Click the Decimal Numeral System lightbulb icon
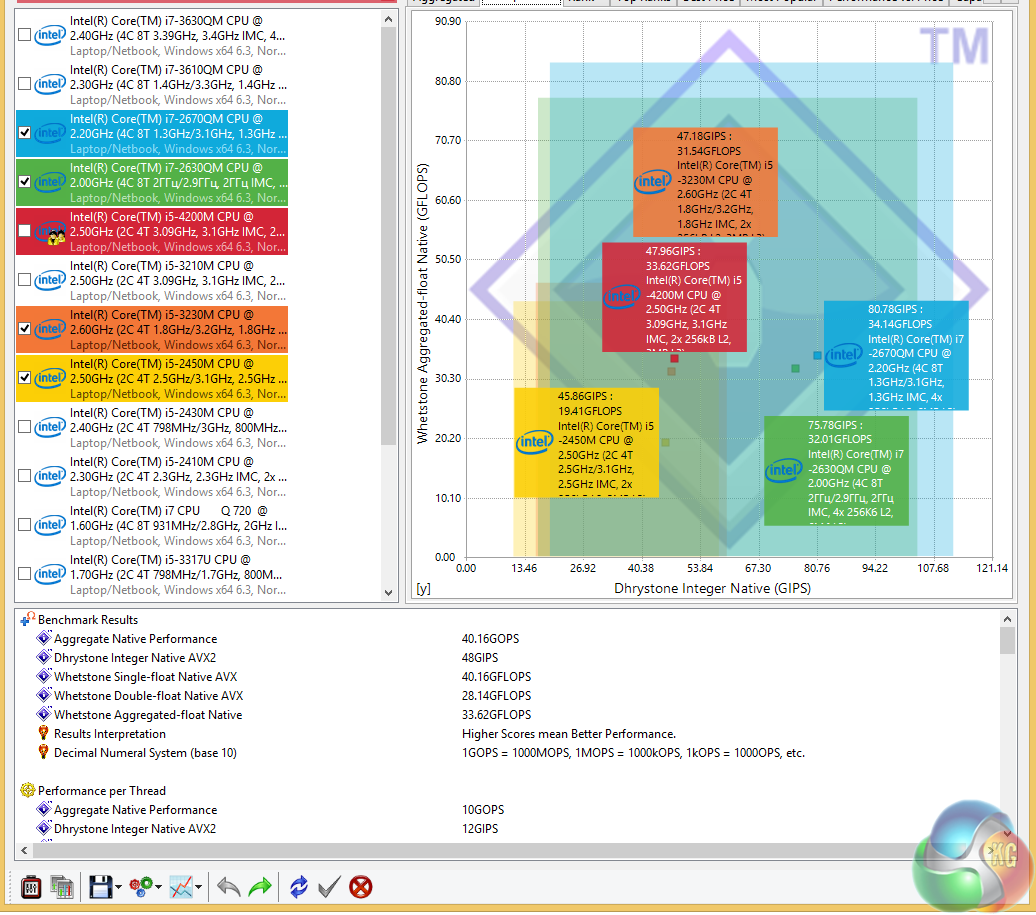Viewport: 1036px width, 915px height. click(x=44, y=752)
